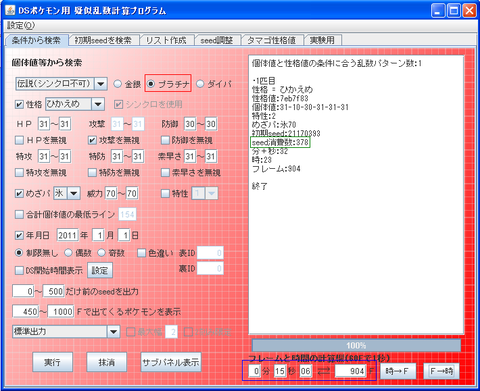Screen dimensions: 480x391
Task: Click the 設定 button beside DS開始時間表示
Action: [x=100, y=270]
